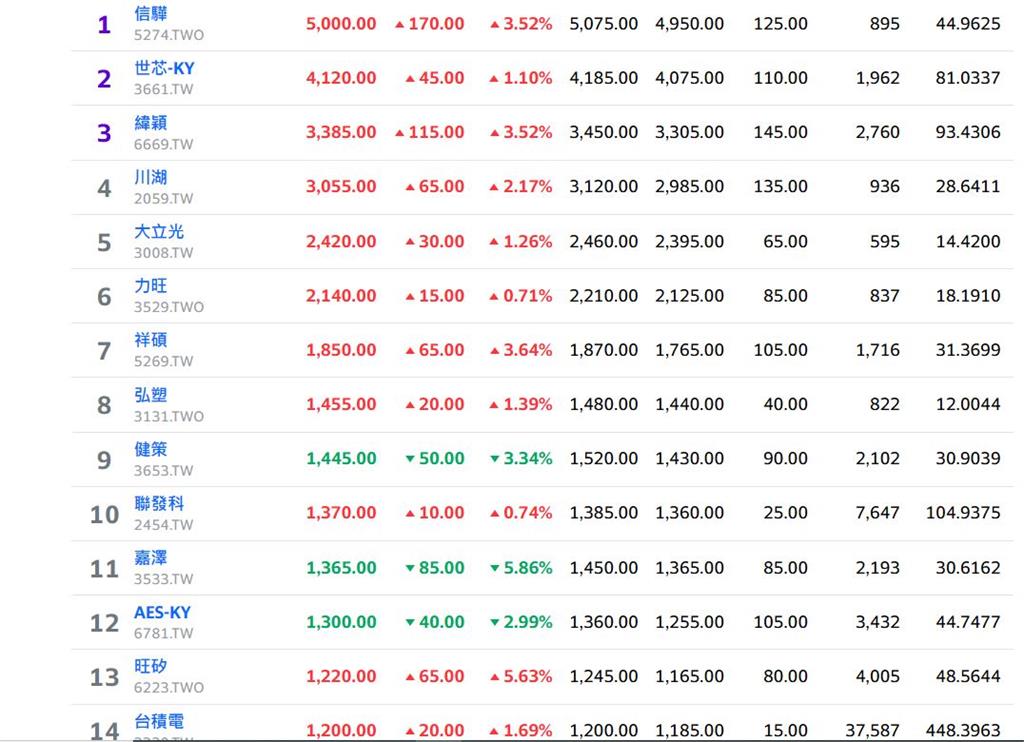1024x742 pixels.
Task: Select the 81.0337 value for 世芯-KY
Action: (968, 78)
